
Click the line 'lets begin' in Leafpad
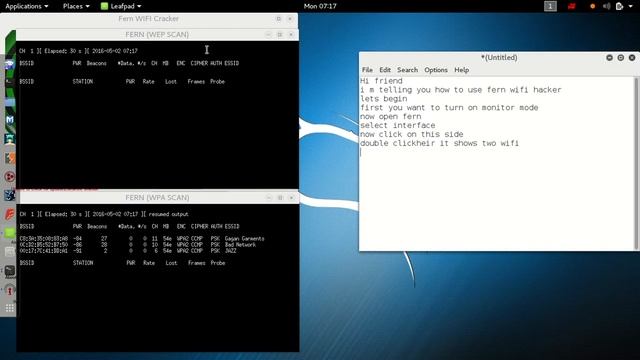[384, 99]
